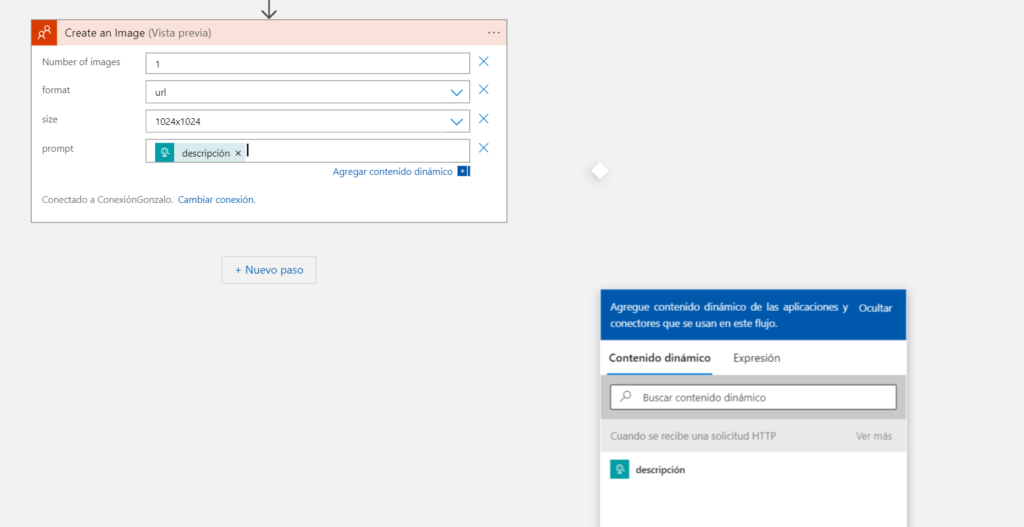Switch to the Contenido dinámico tab

660,358
